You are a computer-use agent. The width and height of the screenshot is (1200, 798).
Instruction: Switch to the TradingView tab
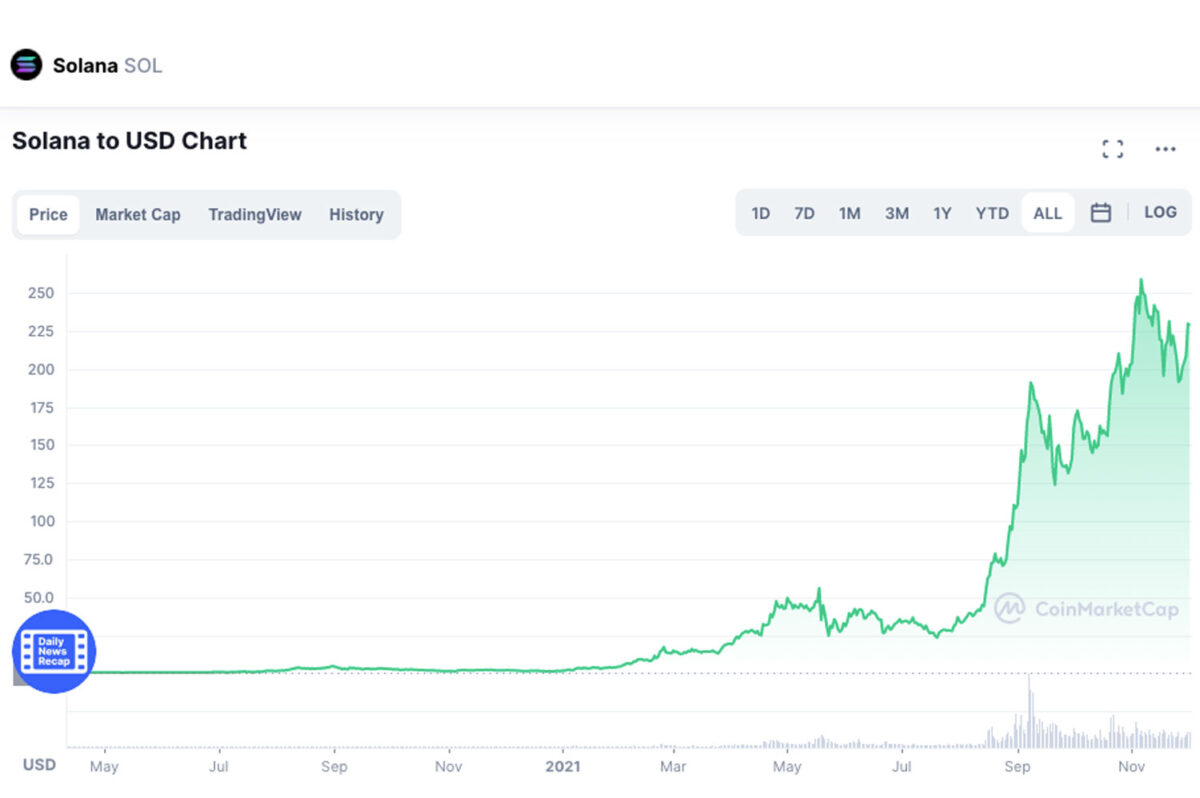[x=255, y=214]
